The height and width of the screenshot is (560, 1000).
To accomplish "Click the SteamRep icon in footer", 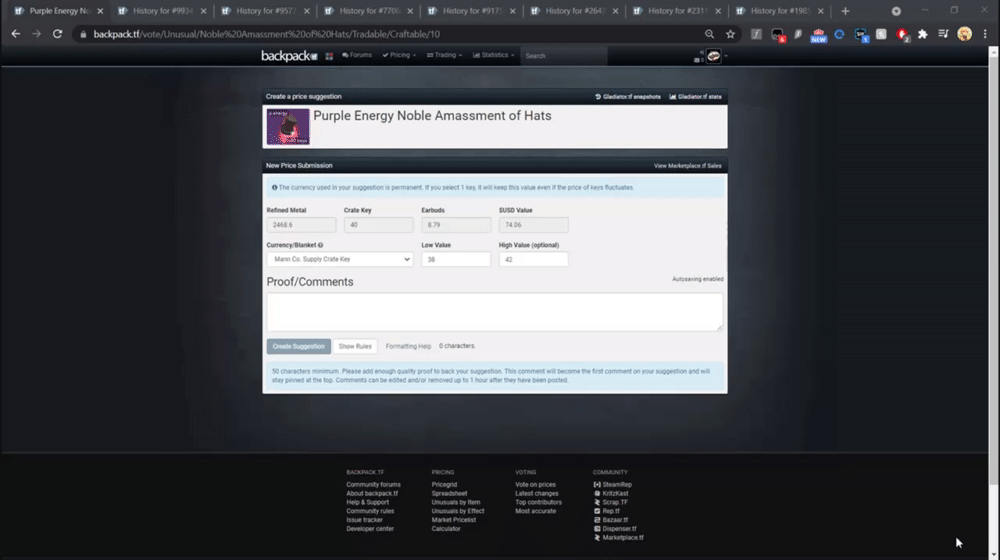I will coord(597,485).
